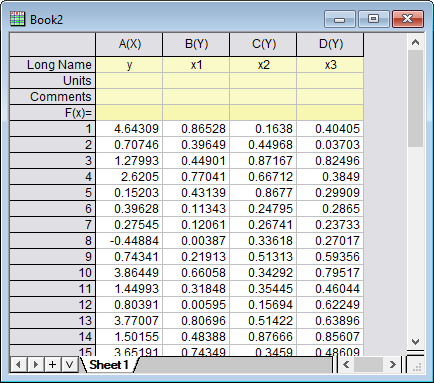This screenshot has height=383, width=434.
Task: Click cell with value 4.64309
Action: coord(129,129)
